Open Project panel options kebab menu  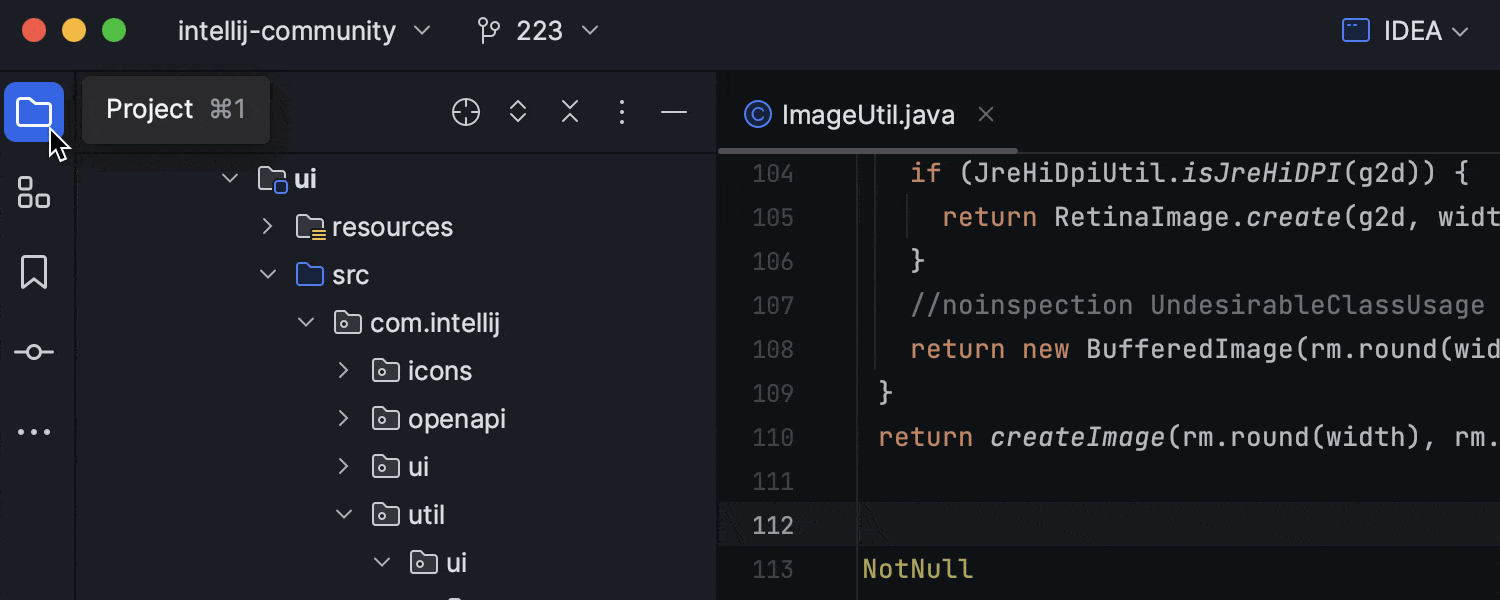(x=622, y=112)
